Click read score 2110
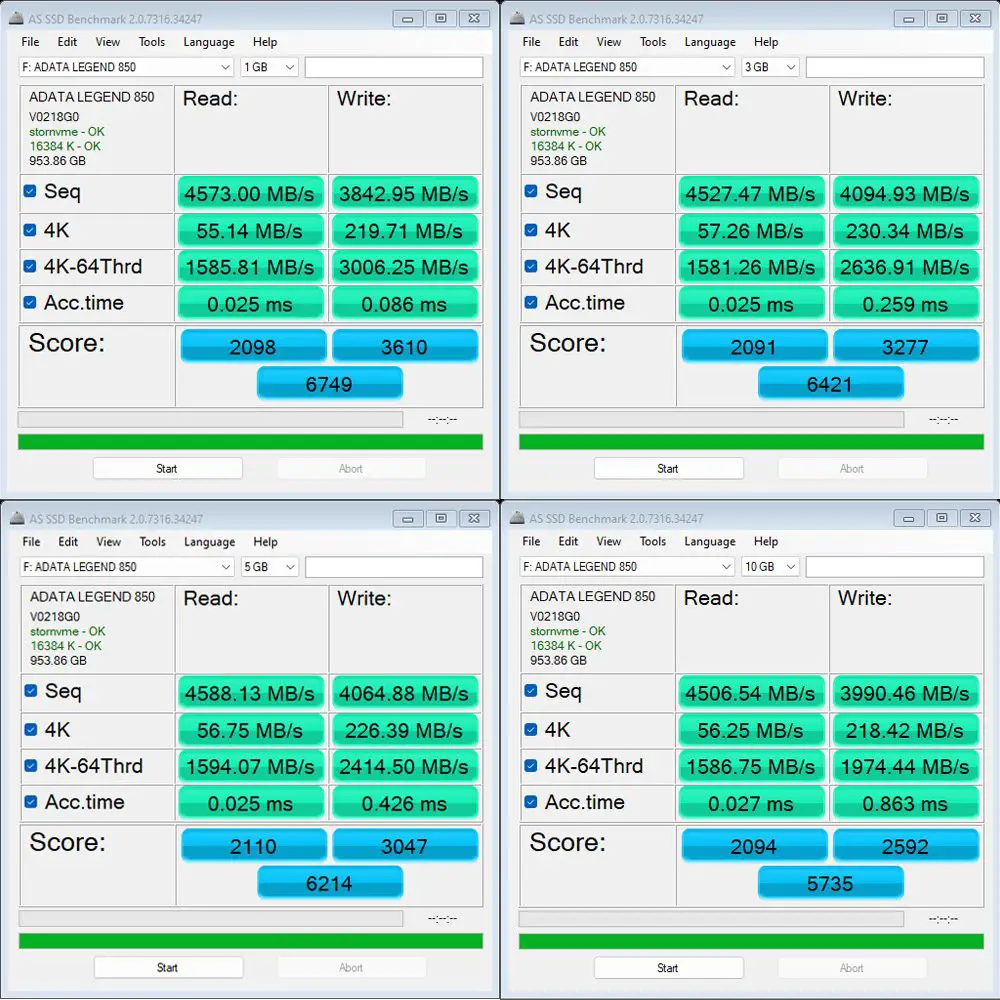 point(253,846)
